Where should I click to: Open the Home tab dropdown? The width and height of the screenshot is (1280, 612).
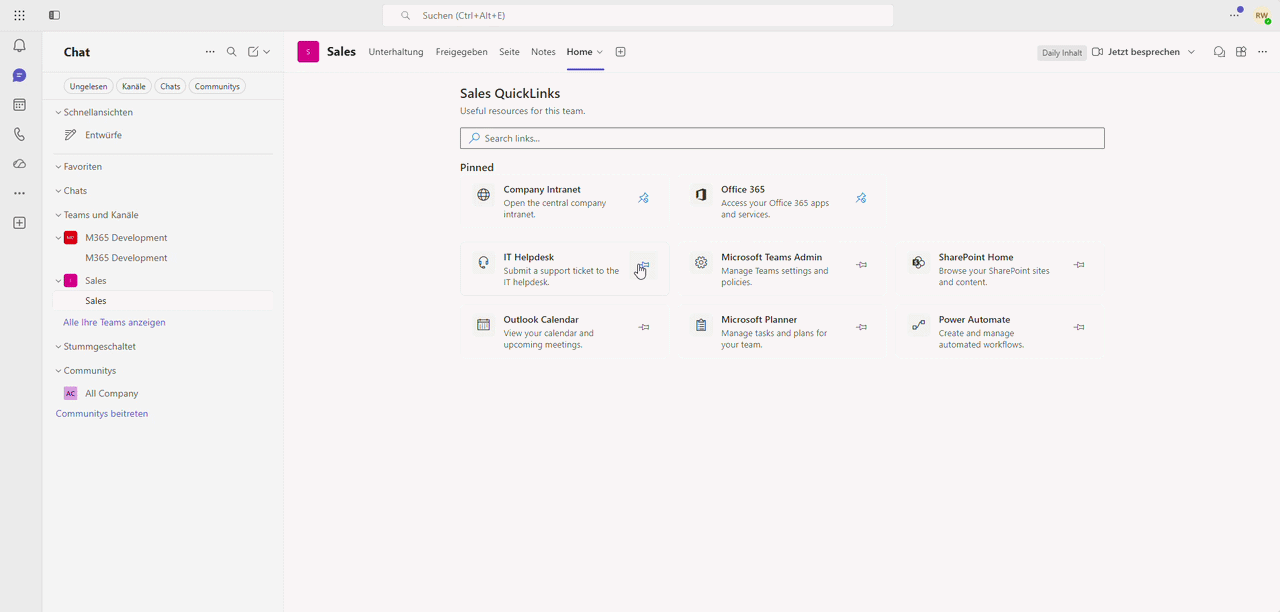pyautogui.click(x=599, y=52)
